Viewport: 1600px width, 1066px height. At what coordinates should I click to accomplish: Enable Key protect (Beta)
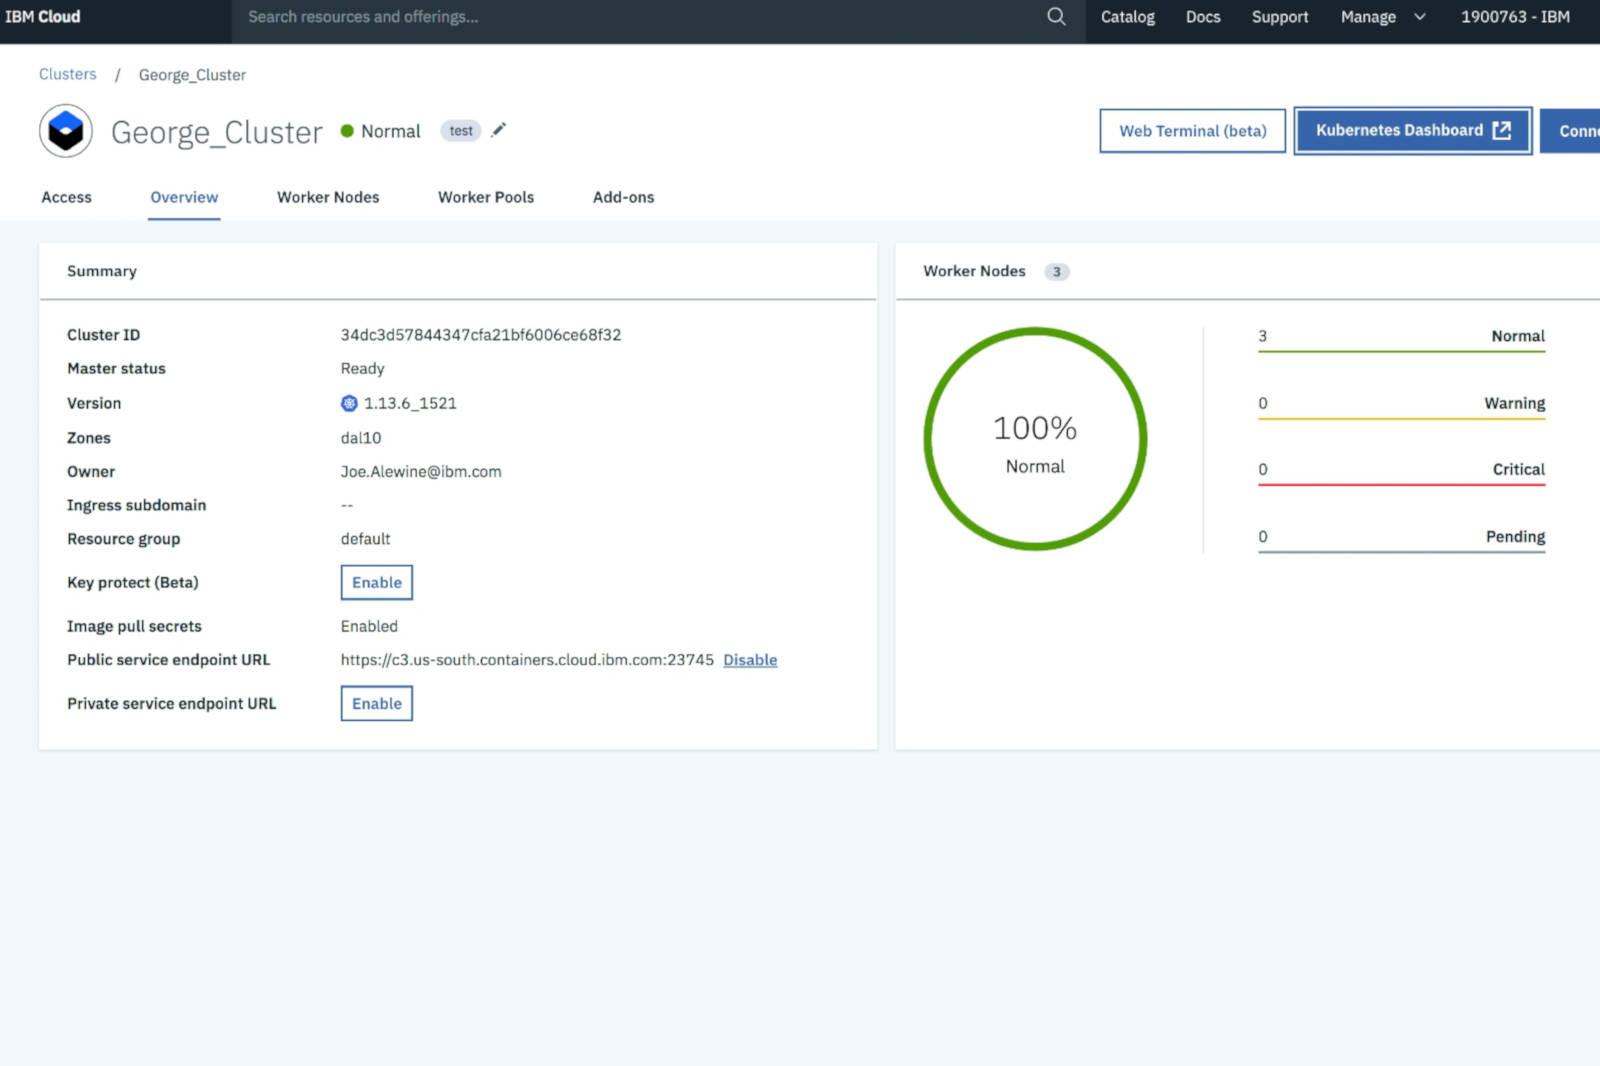[x=376, y=583]
